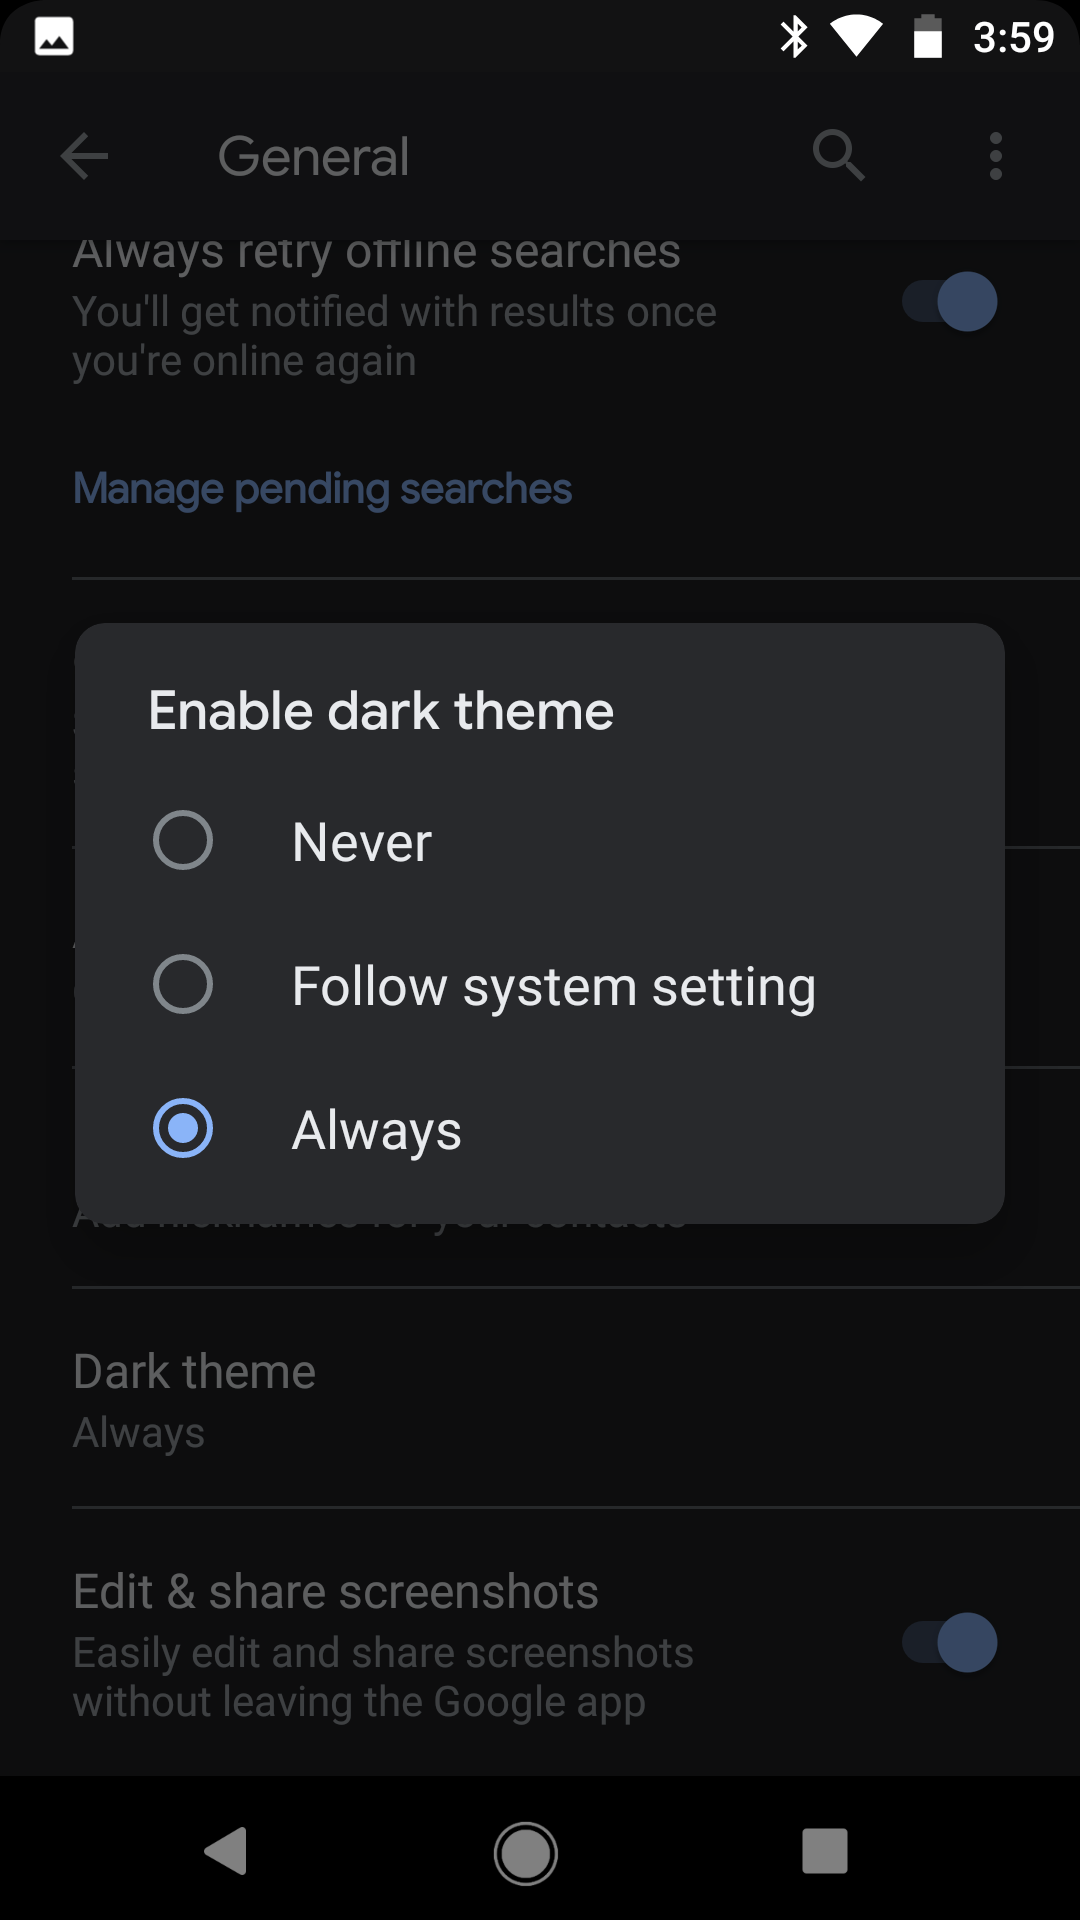Open search in General settings
1080x1920 pixels.
pos(838,156)
